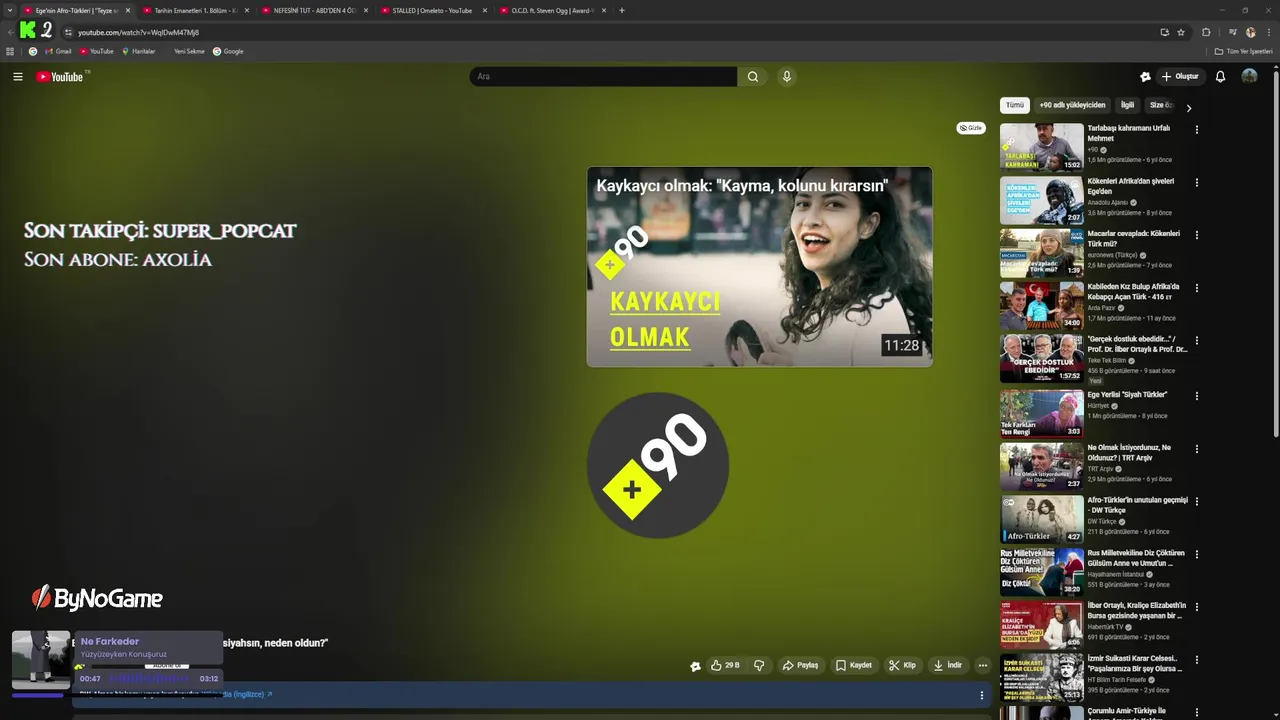Image resolution: width=1280 pixels, height=720 pixels.
Task: Focus the YouTube search field
Action: click(x=604, y=77)
